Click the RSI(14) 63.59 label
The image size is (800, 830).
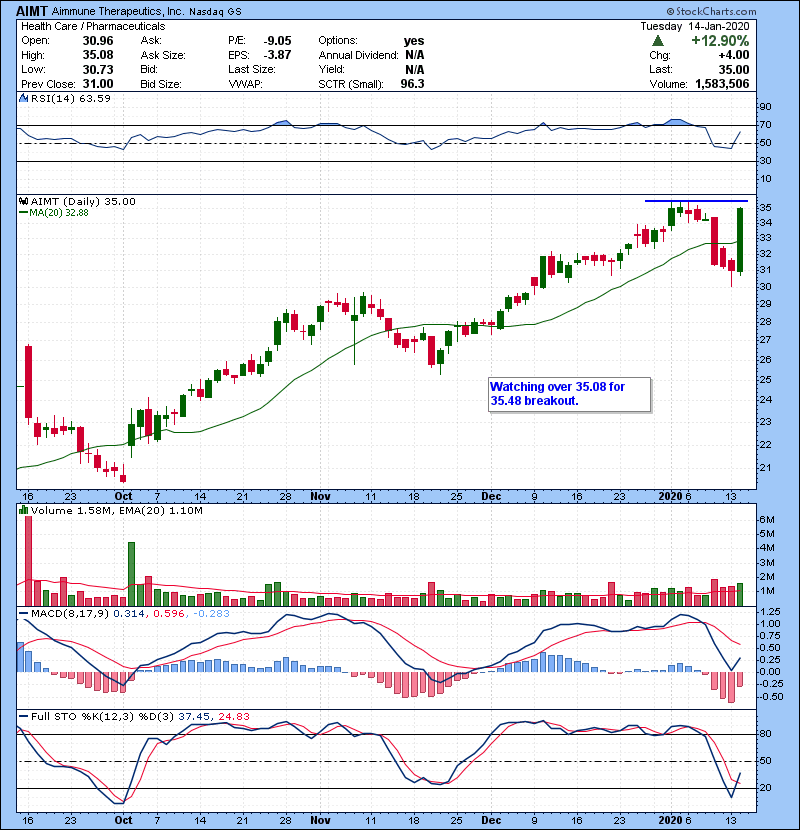(71, 98)
